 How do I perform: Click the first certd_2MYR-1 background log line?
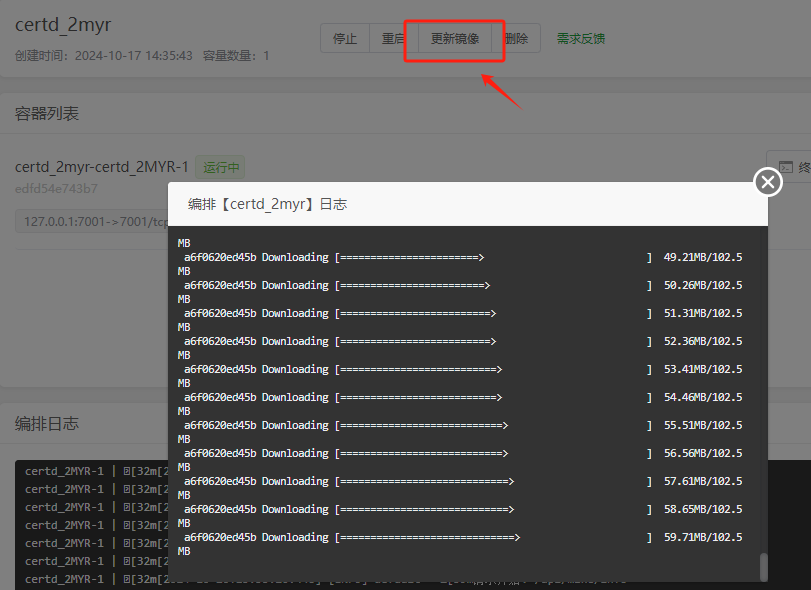click(65, 471)
